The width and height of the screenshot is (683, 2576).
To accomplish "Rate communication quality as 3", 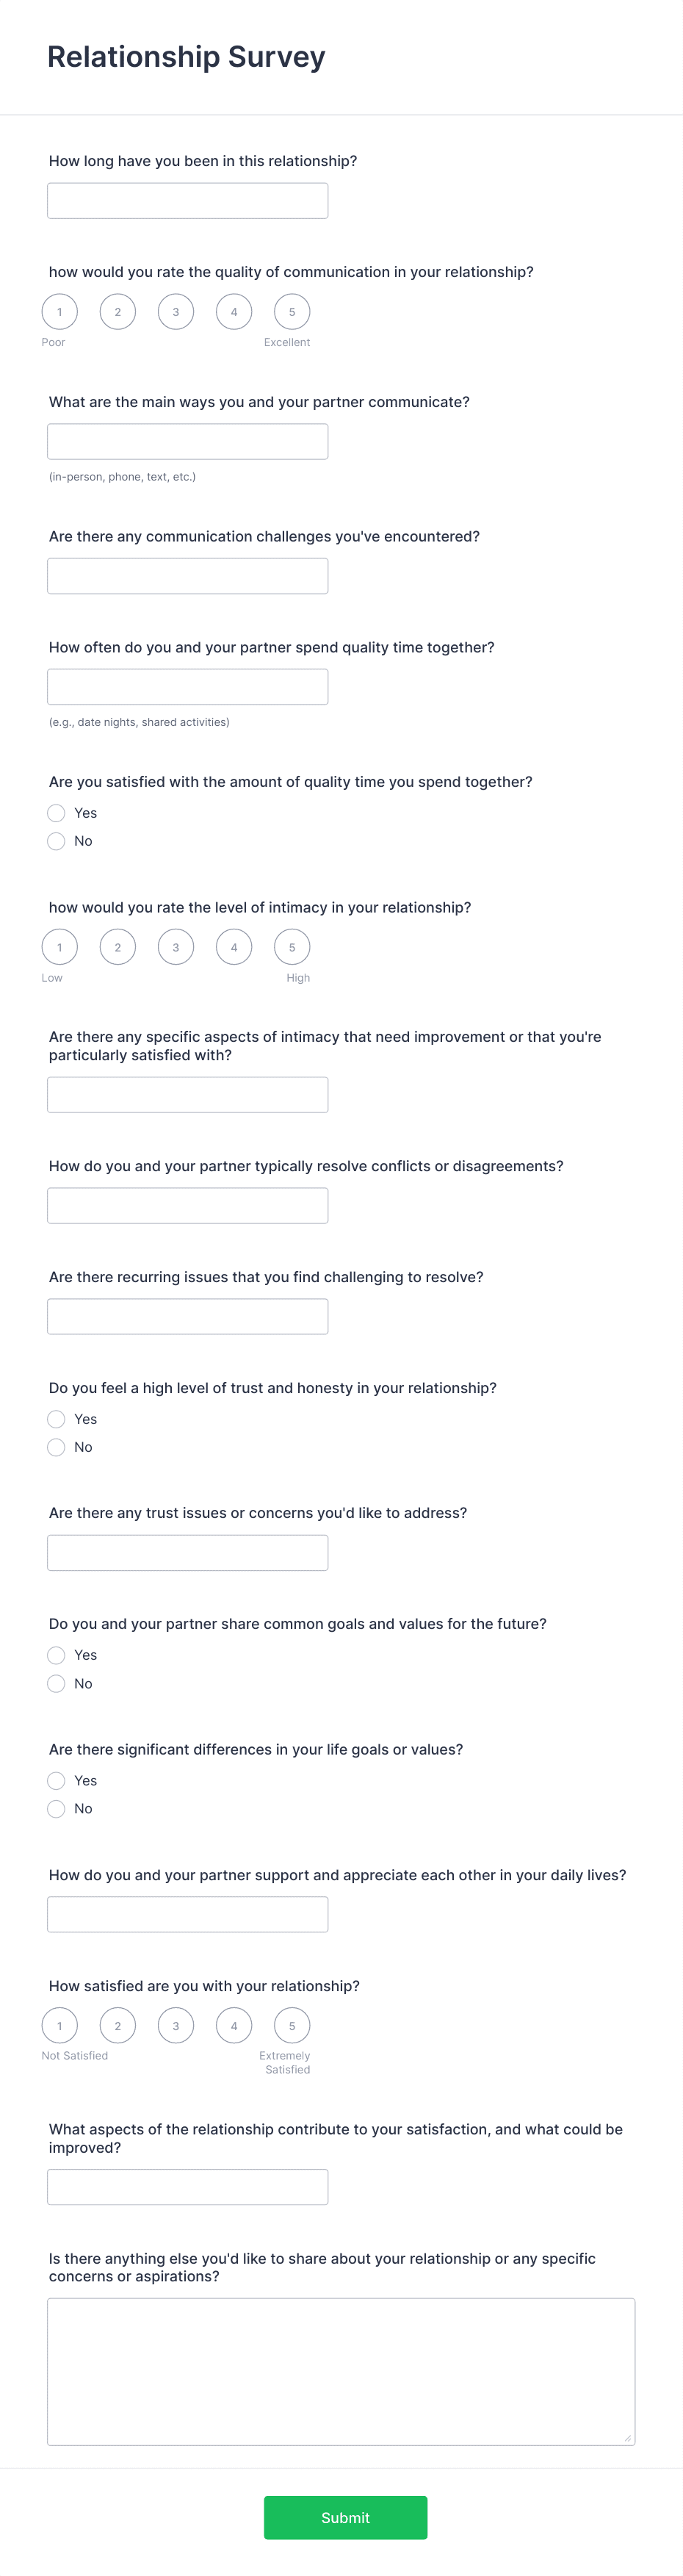I will [175, 311].
